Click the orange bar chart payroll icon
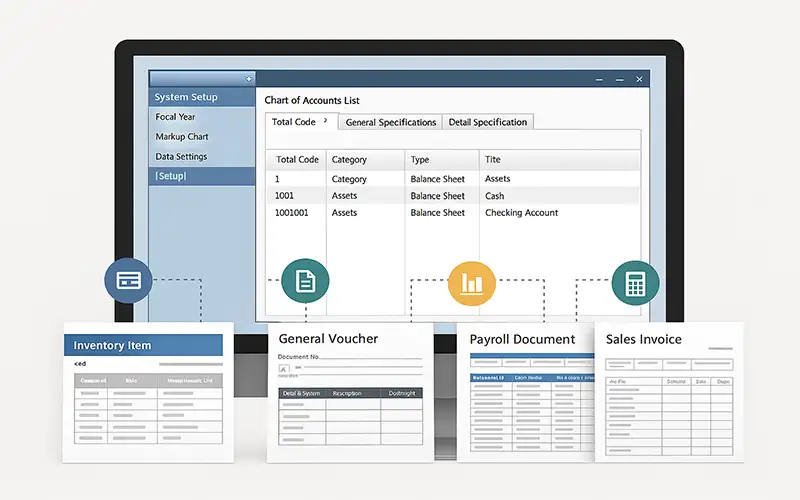Screen dimensions: 800x500 (x=471, y=283)
